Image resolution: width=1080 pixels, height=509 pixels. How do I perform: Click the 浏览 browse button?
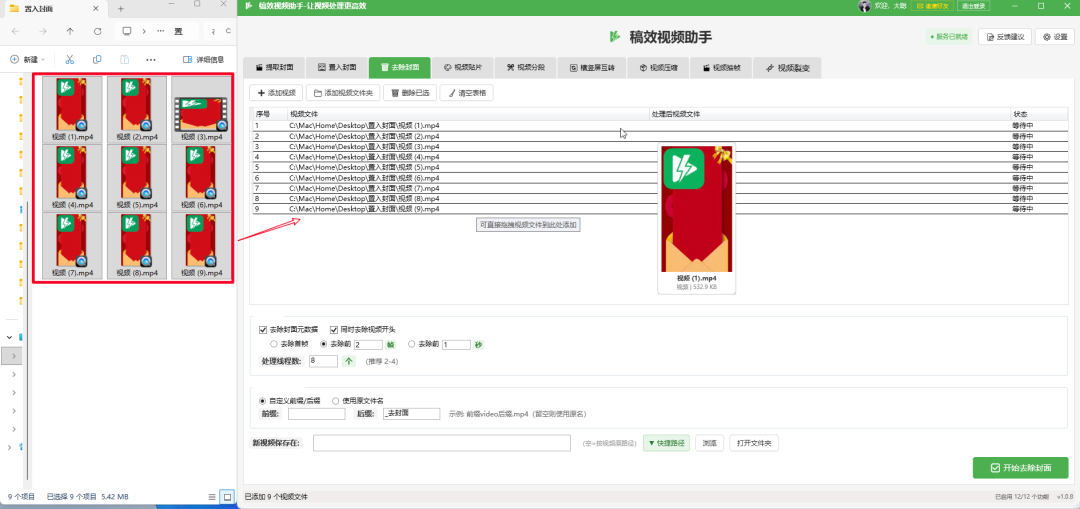[x=709, y=443]
